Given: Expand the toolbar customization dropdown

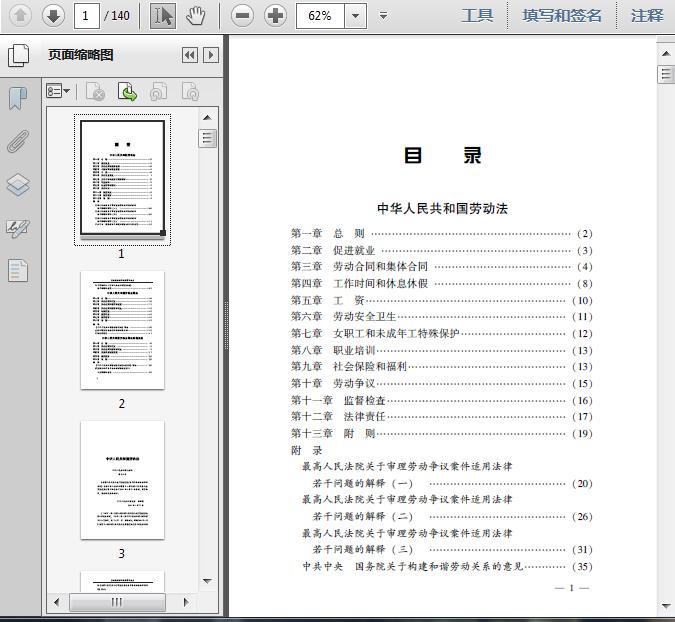Looking at the screenshot, I should click(x=383, y=16).
